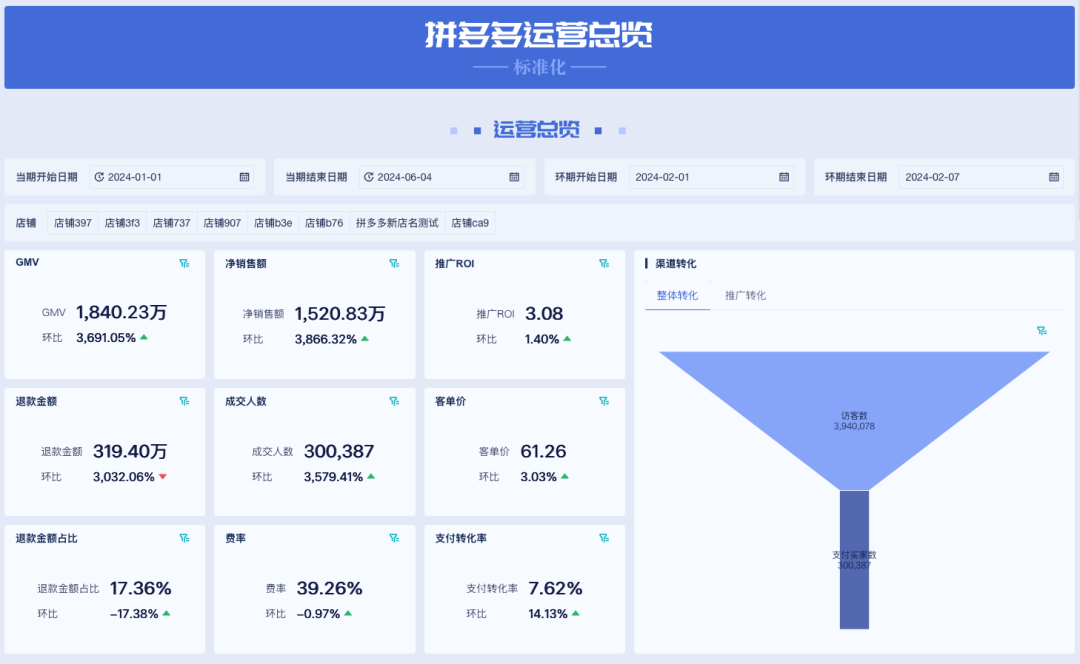Select shop 店铺907
Viewport: 1080px width, 664px height.
click(x=222, y=223)
